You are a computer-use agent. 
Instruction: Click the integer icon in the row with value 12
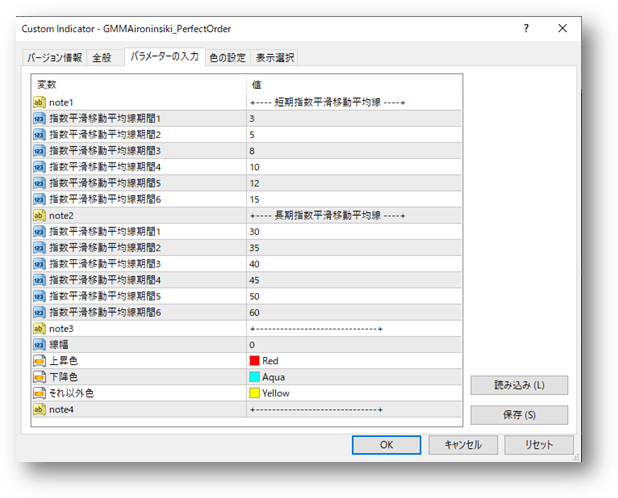click(39, 183)
